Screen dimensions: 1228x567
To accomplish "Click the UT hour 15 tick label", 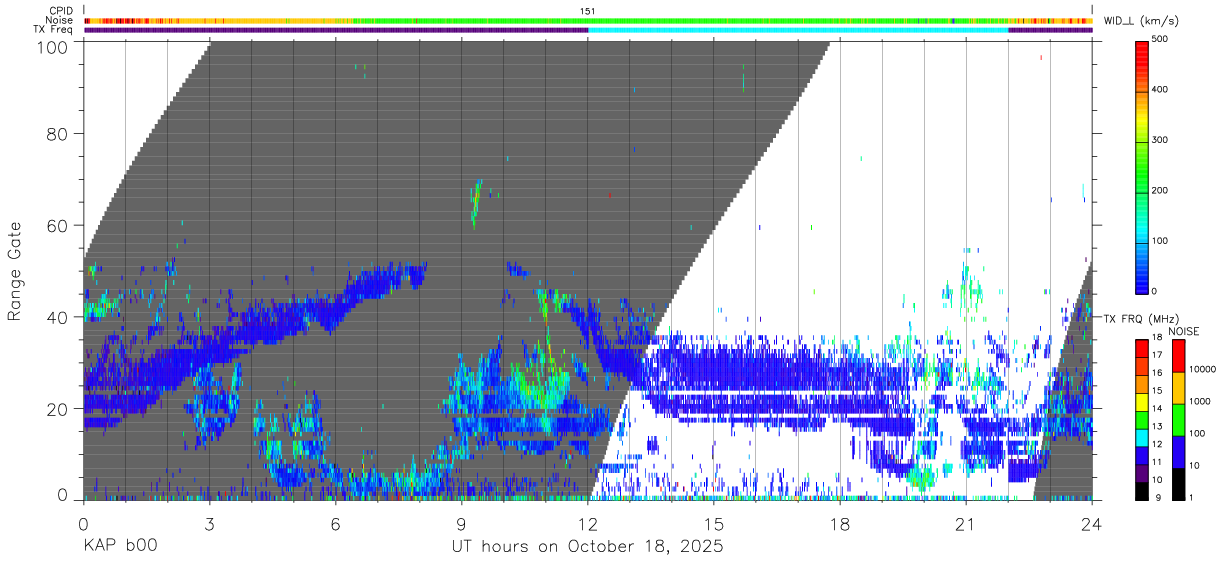I will [714, 524].
